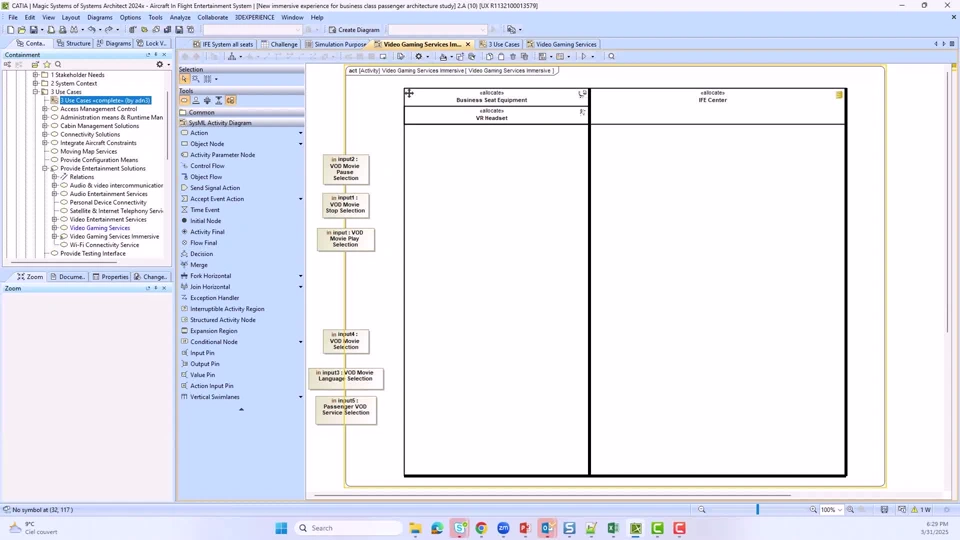Select the Time Event tool
This screenshot has width=960, height=540.
click(x=204, y=210)
